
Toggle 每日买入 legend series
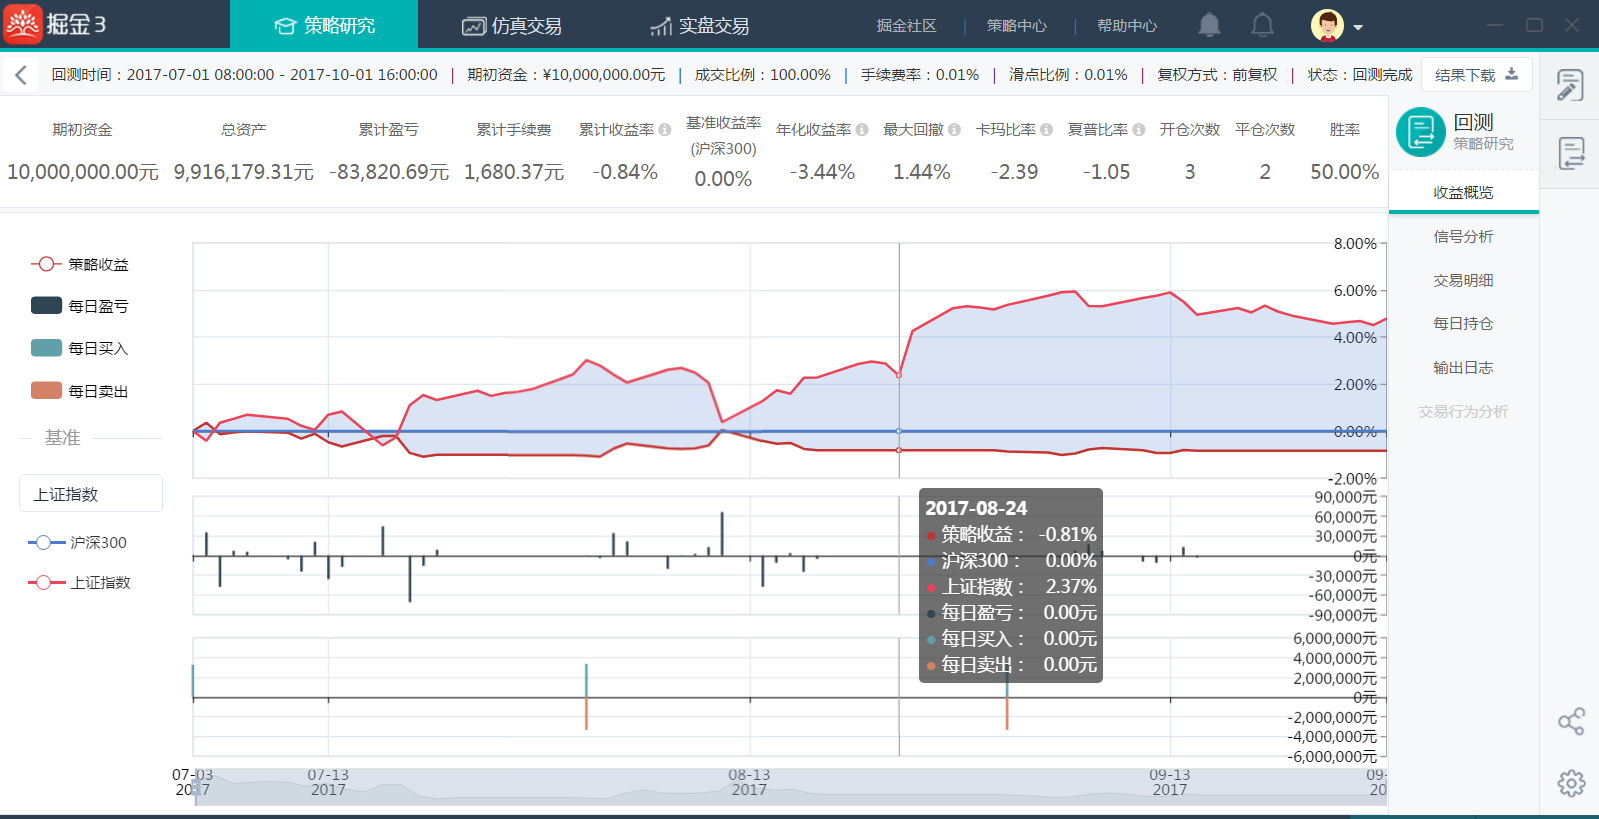80,348
